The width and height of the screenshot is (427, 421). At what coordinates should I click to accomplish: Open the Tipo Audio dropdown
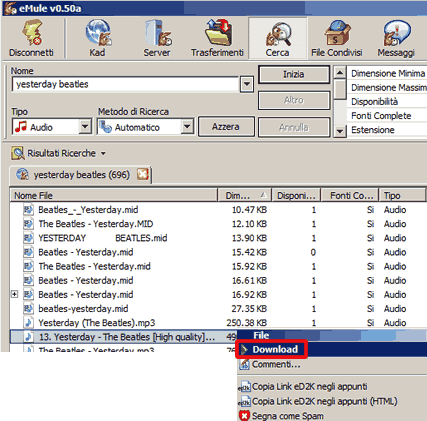85,127
